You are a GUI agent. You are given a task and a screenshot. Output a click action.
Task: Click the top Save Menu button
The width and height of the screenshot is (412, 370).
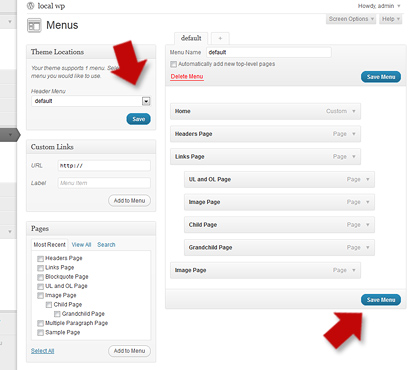381,77
